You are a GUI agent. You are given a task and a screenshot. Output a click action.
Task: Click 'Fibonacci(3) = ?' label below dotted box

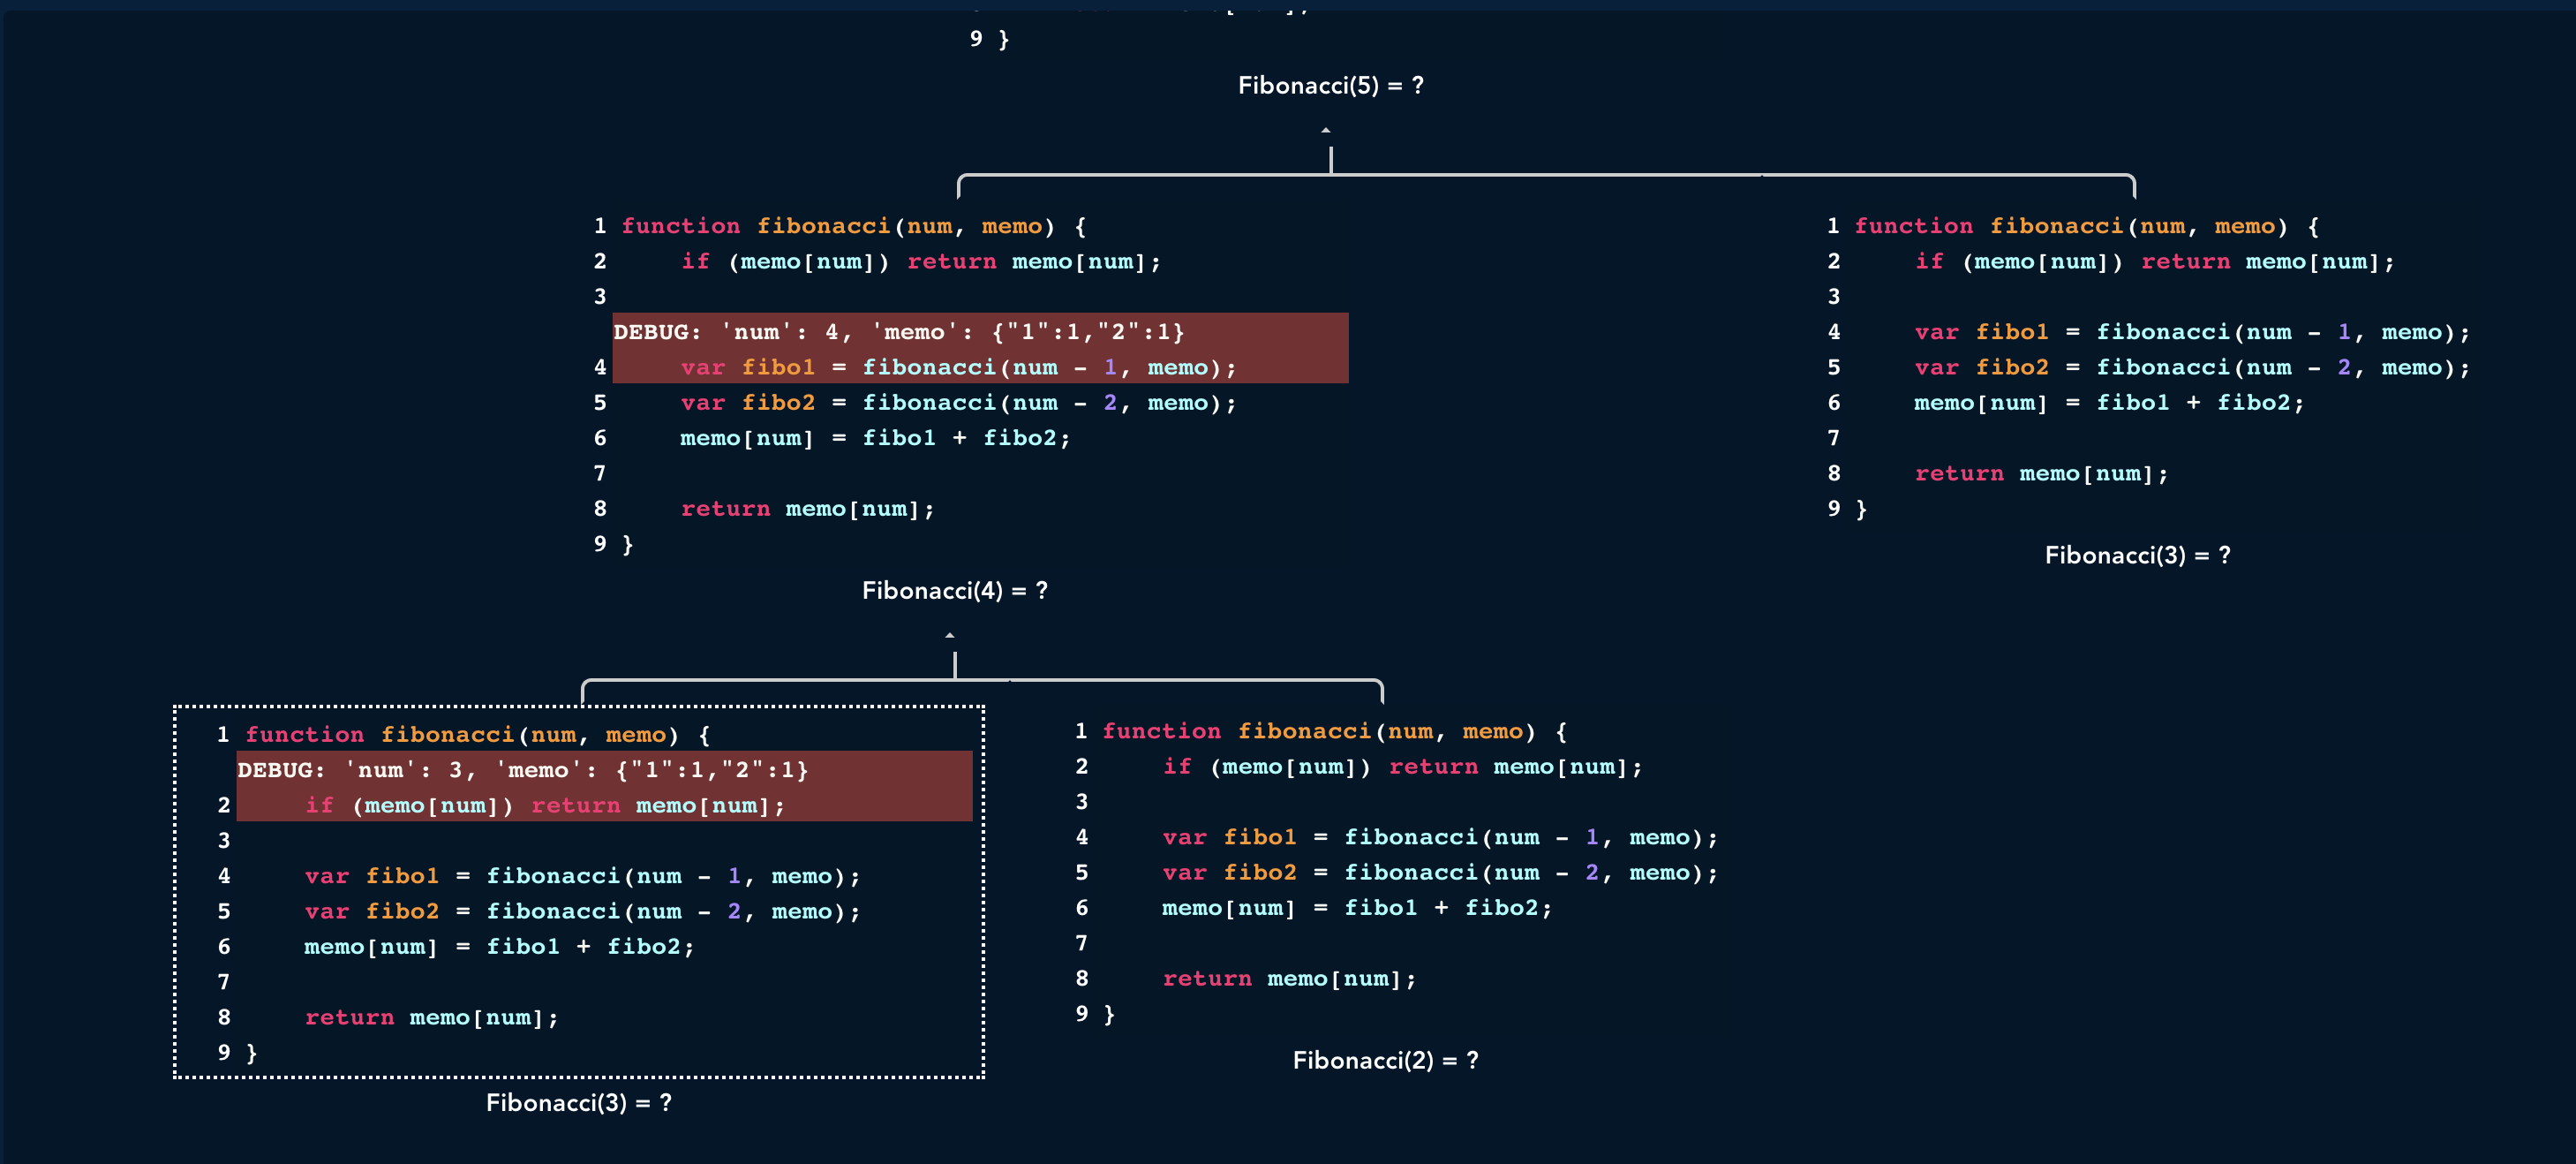click(578, 1102)
